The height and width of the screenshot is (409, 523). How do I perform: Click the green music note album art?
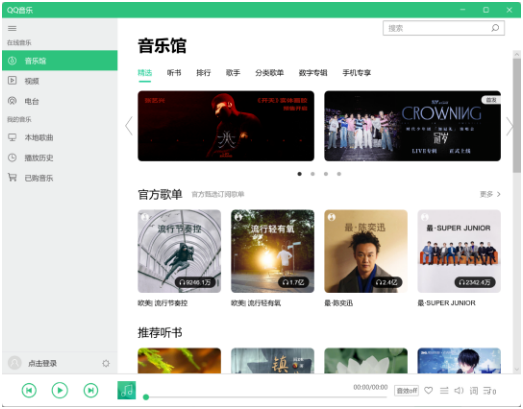[x=127, y=390]
